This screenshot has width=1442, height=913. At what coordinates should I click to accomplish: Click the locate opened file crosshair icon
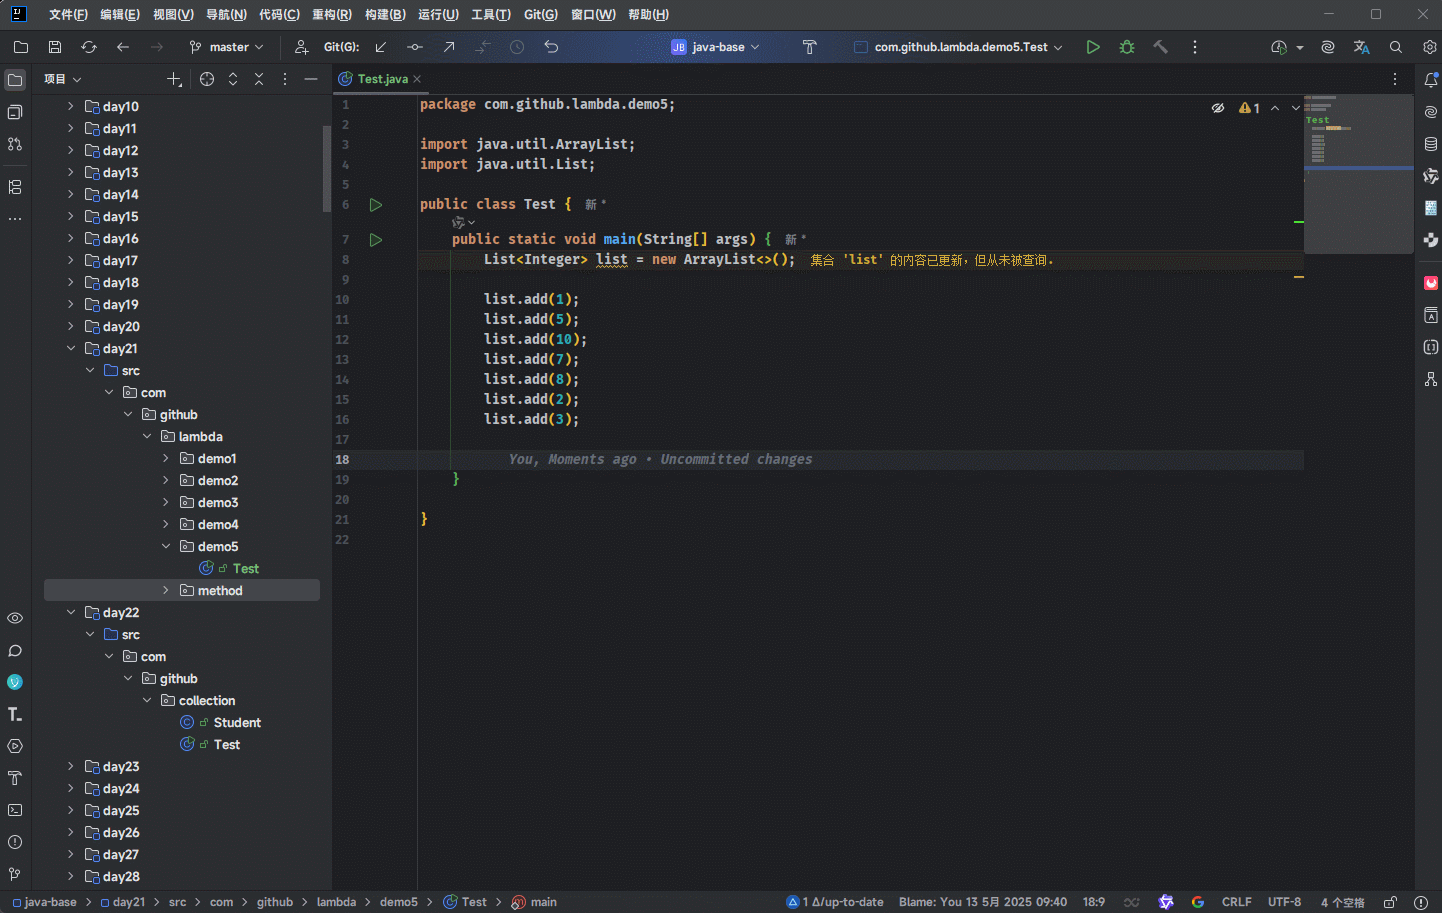[x=207, y=79]
